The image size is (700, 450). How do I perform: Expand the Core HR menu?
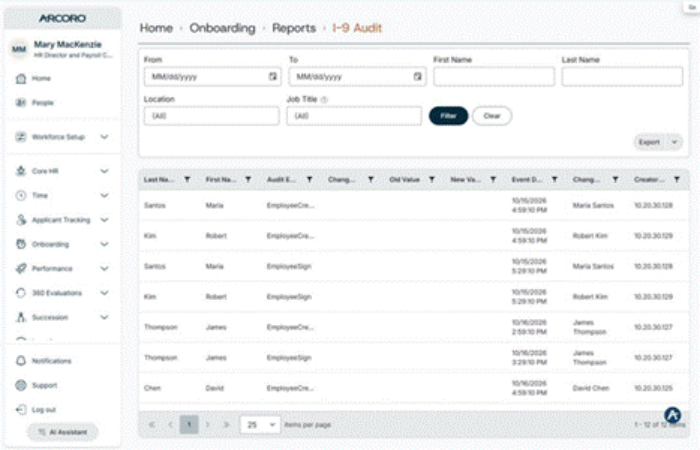click(104, 171)
